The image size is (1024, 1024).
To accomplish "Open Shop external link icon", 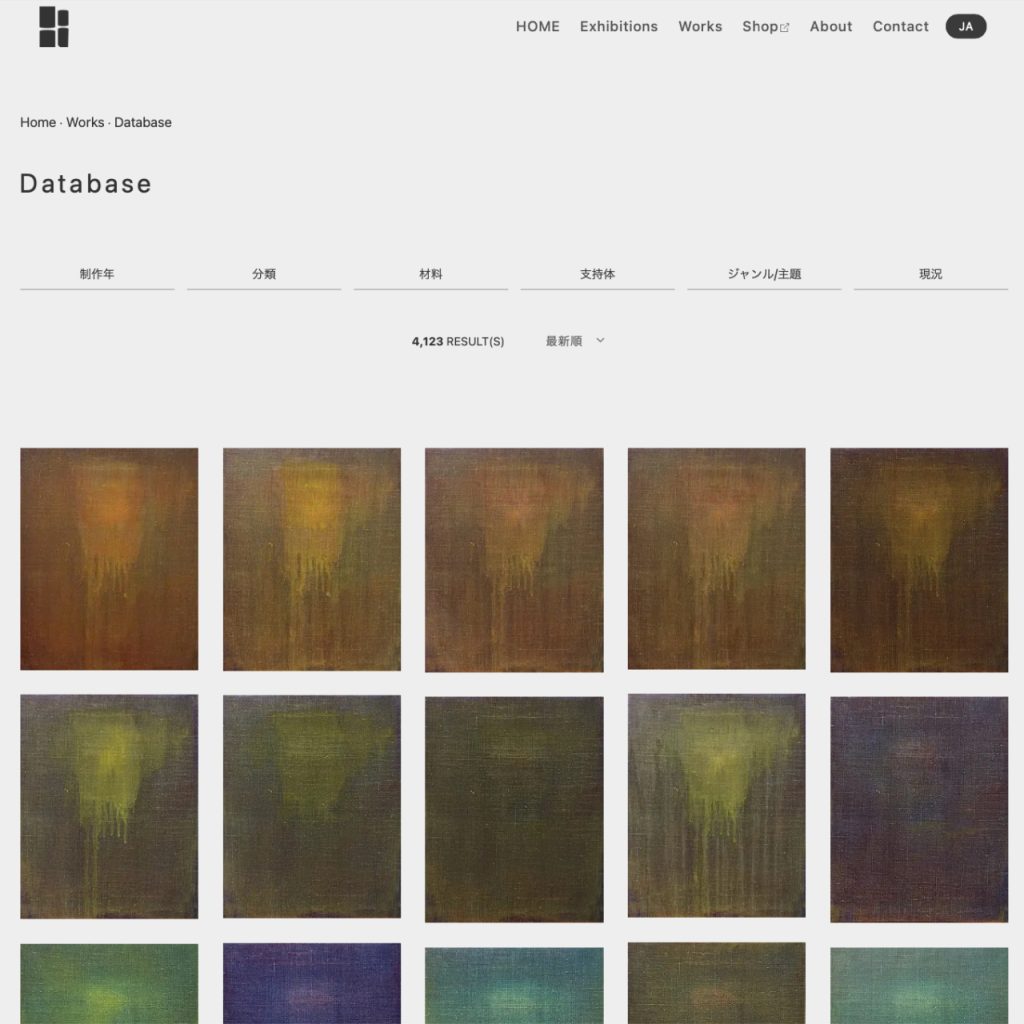I will point(784,27).
